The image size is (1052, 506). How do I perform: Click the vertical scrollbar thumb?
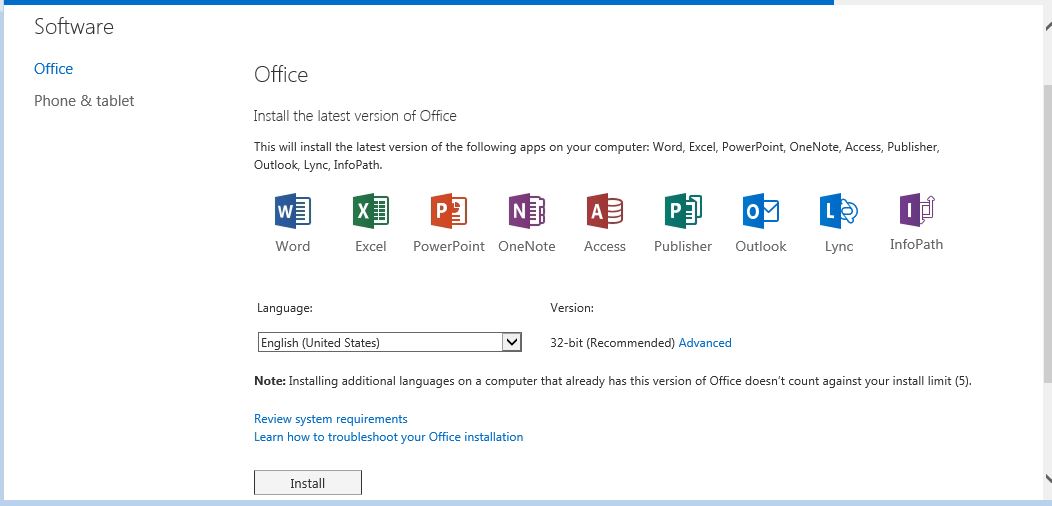click(1047, 232)
